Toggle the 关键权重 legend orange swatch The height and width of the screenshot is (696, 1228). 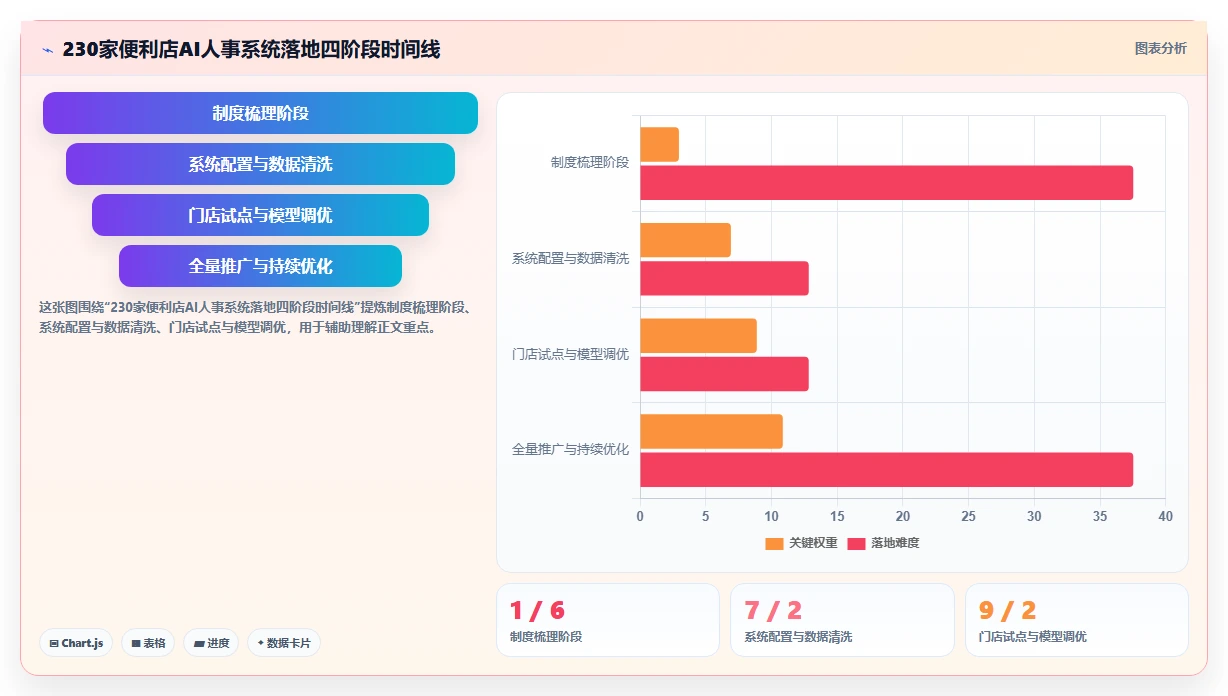click(x=774, y=543)
